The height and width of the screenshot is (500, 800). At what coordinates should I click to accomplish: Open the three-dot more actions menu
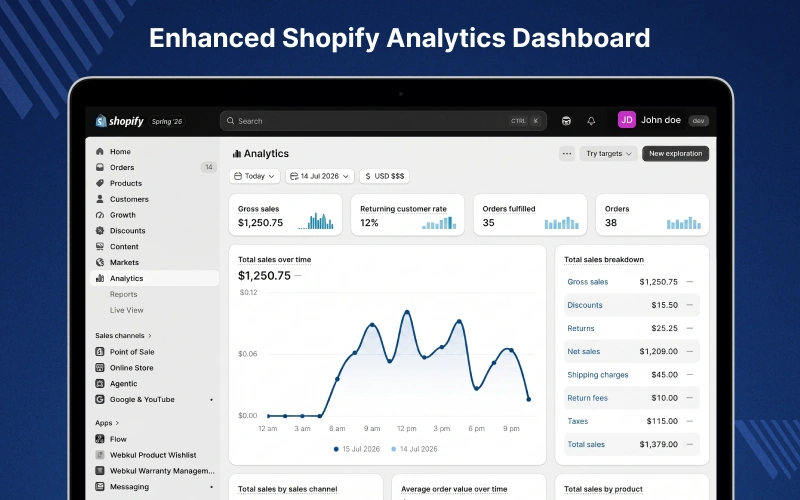tap(567, 154)
